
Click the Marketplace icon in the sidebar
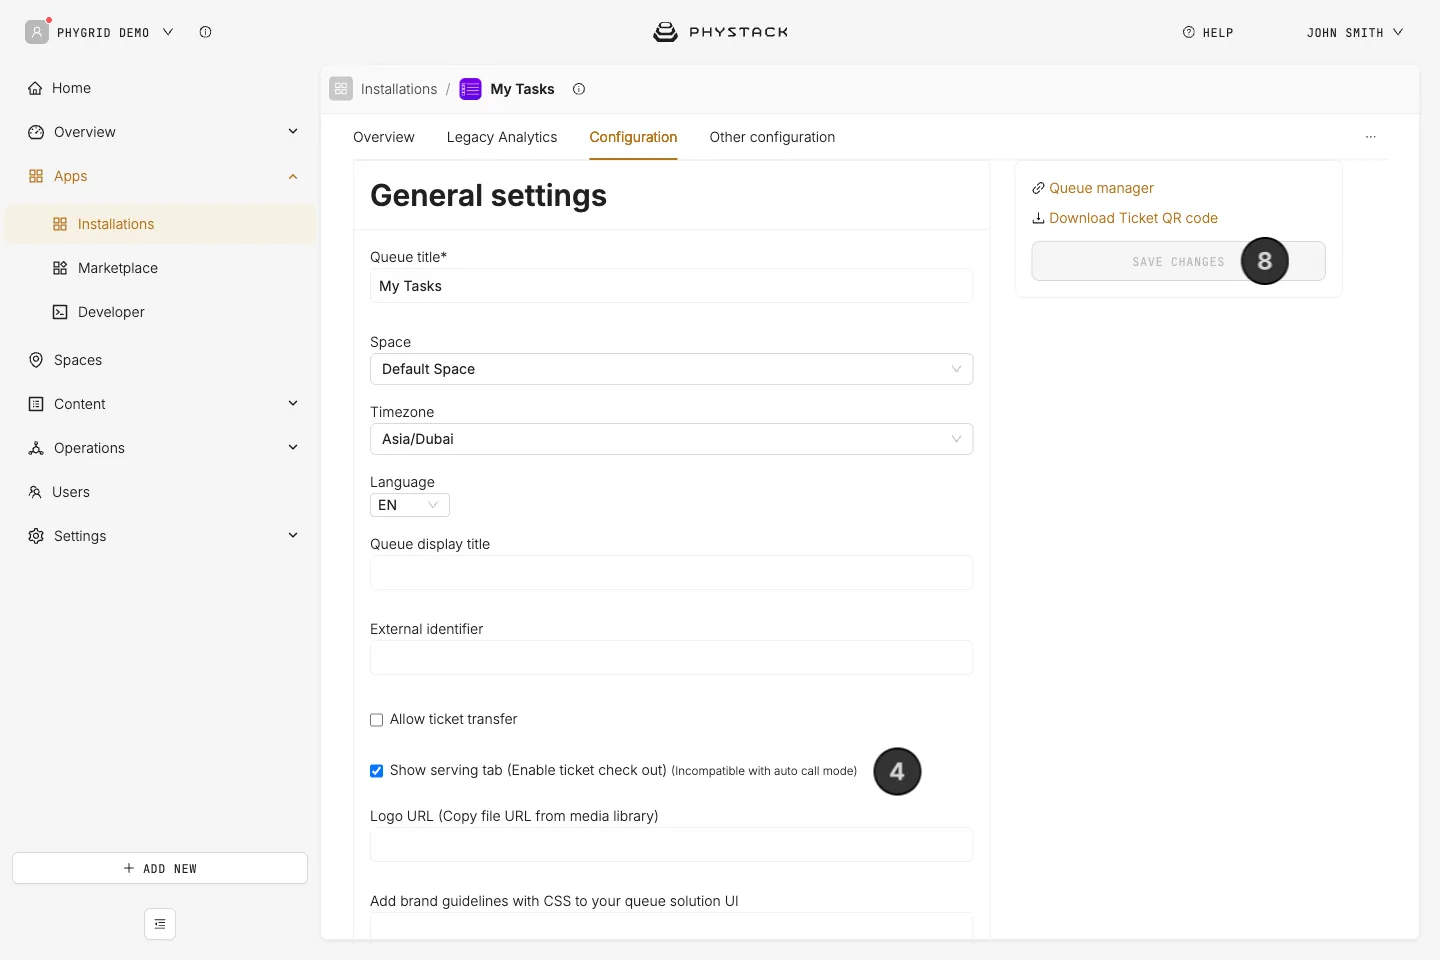point(60,268)
